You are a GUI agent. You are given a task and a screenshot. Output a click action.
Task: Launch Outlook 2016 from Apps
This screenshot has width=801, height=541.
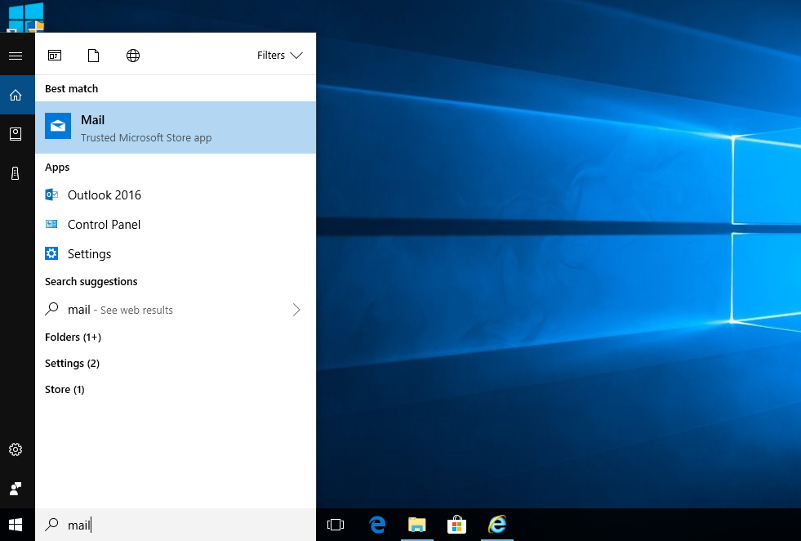[175, 195]
